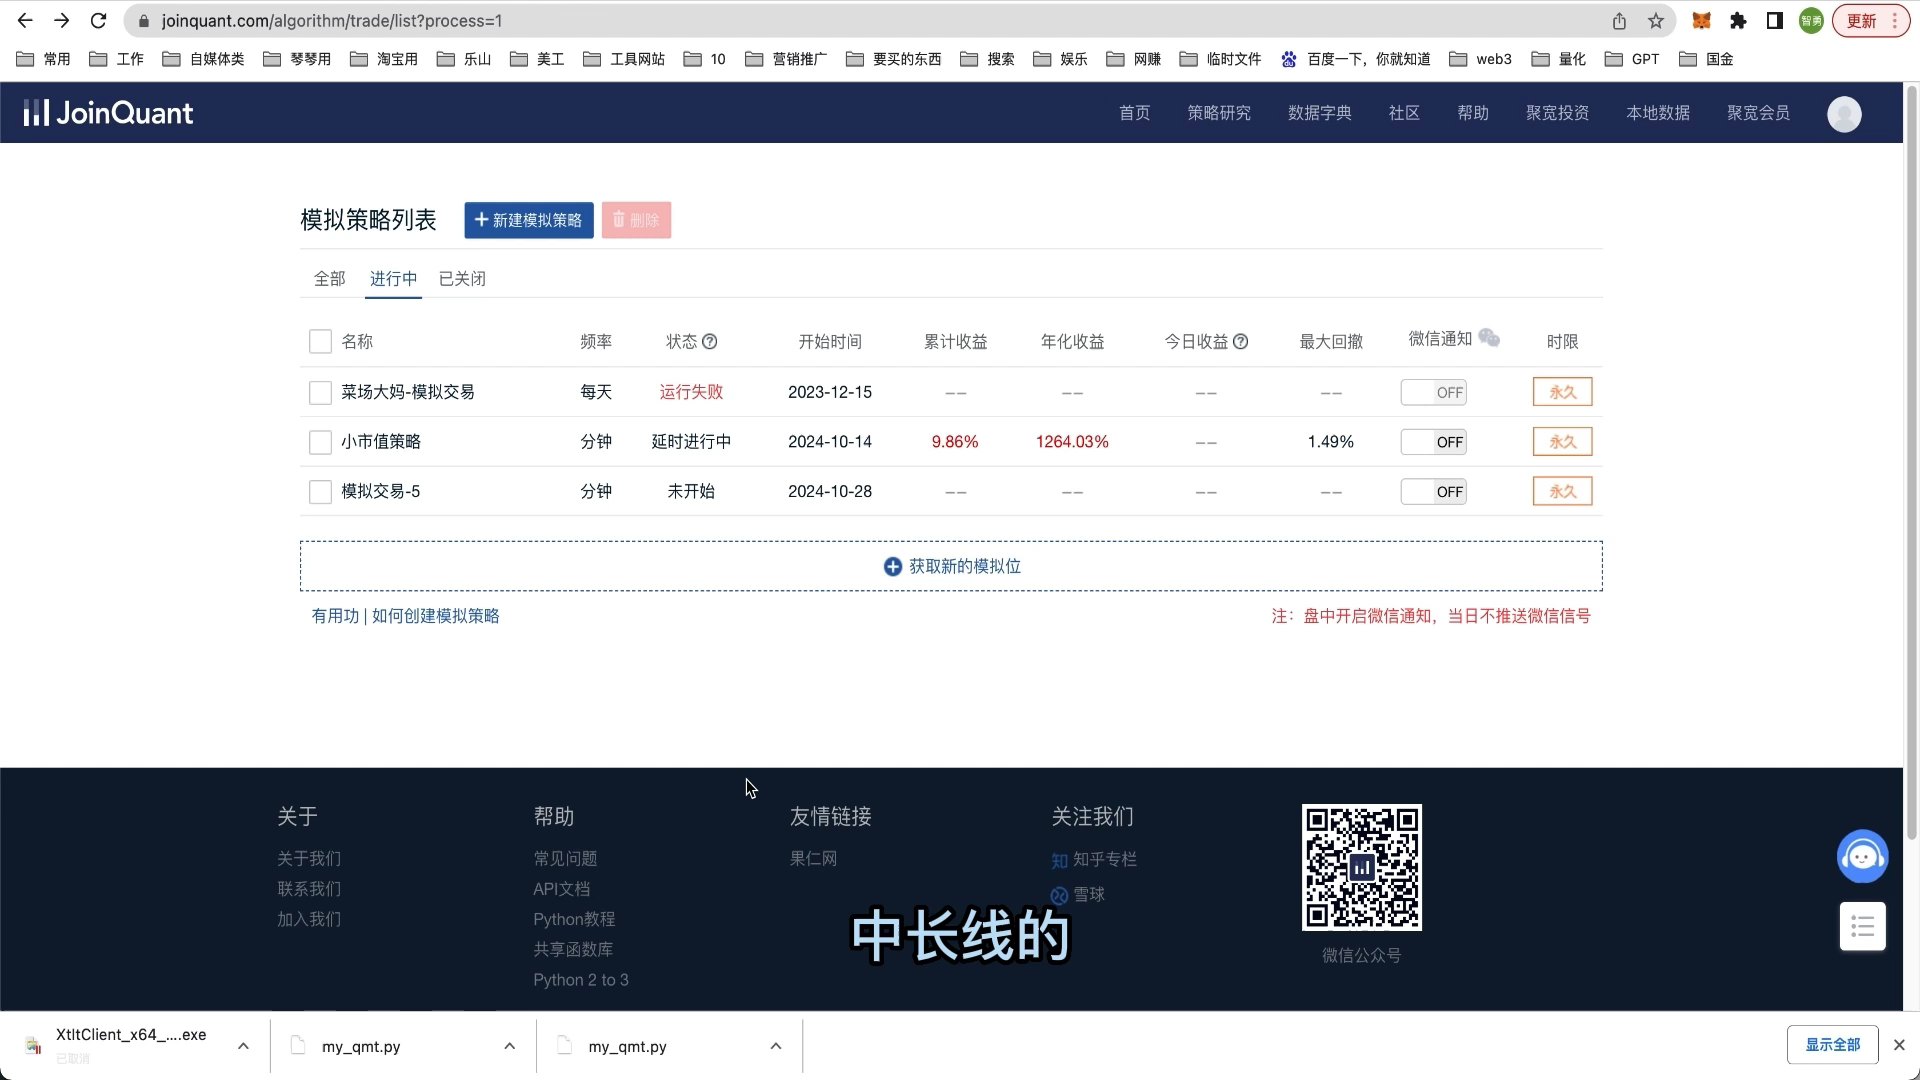Toggle WeChat notification for 小市值策略
The width and height of the screenshot is (1920, 1080).
pos(1433,442)
